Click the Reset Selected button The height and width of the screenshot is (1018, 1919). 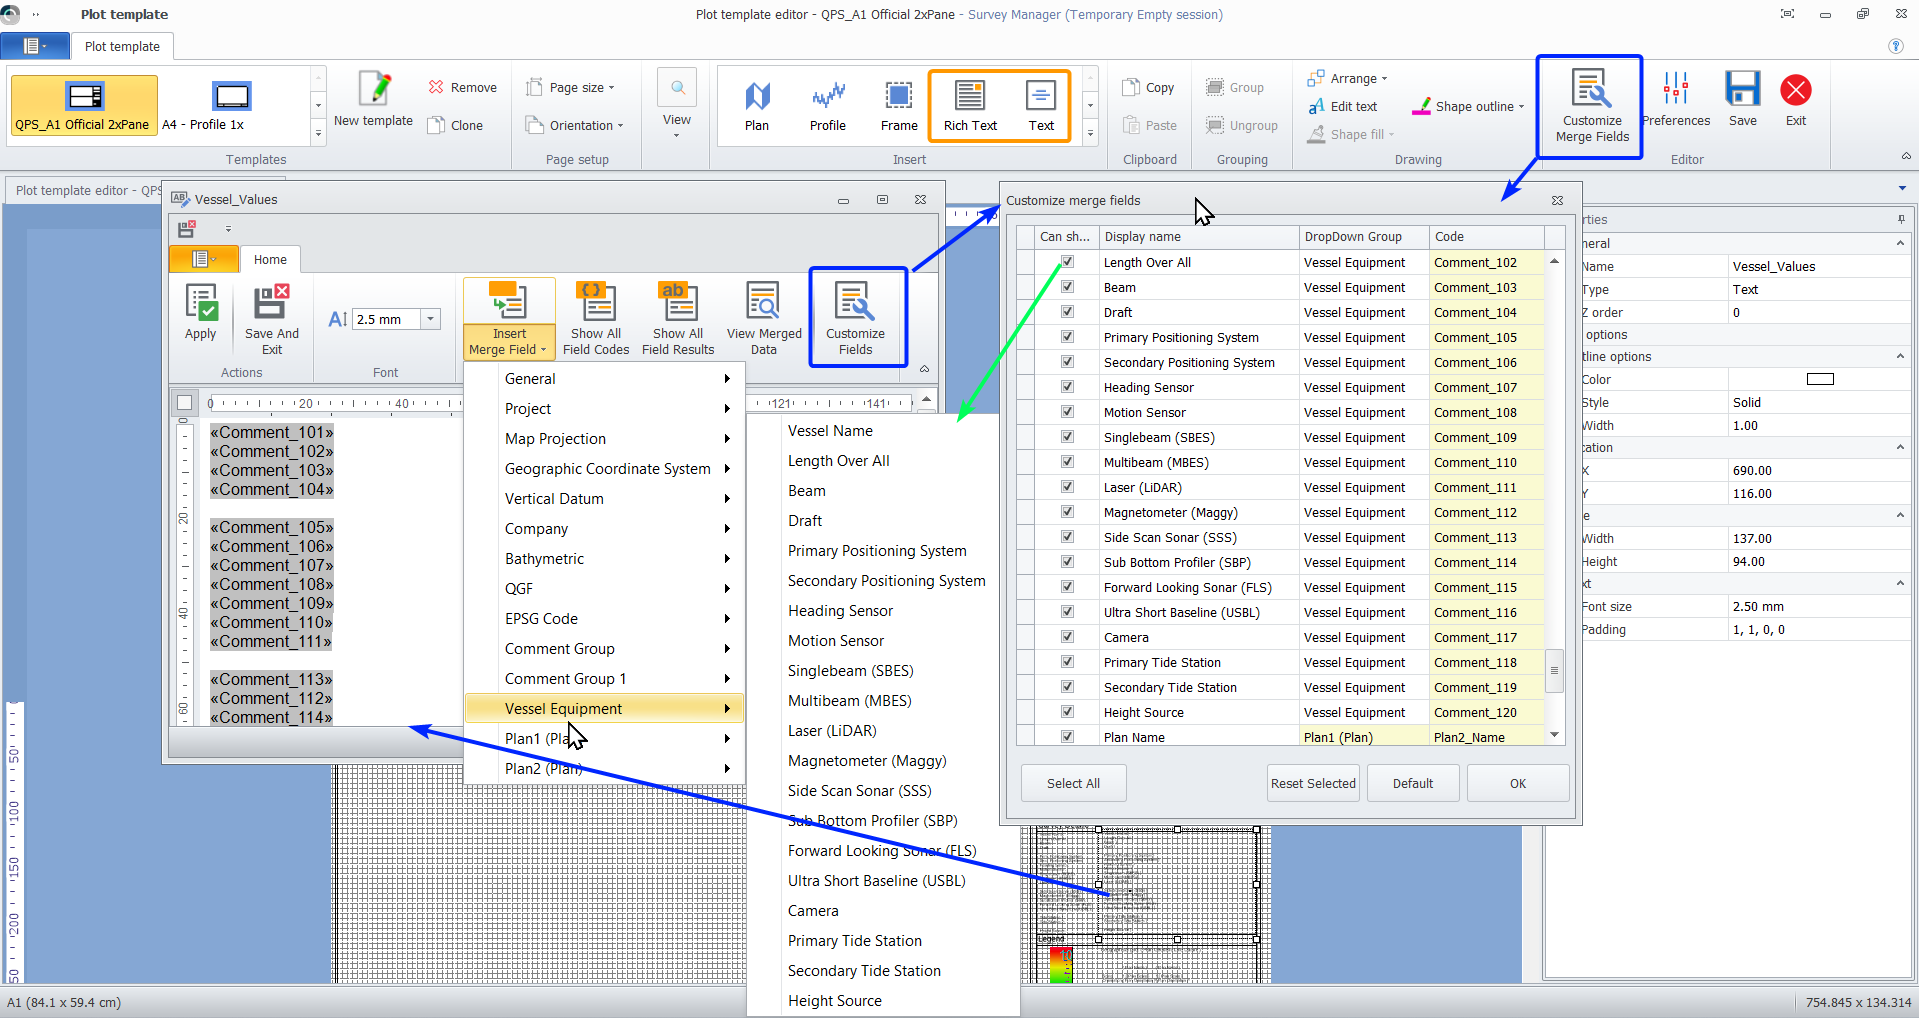[x=1313, y=783]
